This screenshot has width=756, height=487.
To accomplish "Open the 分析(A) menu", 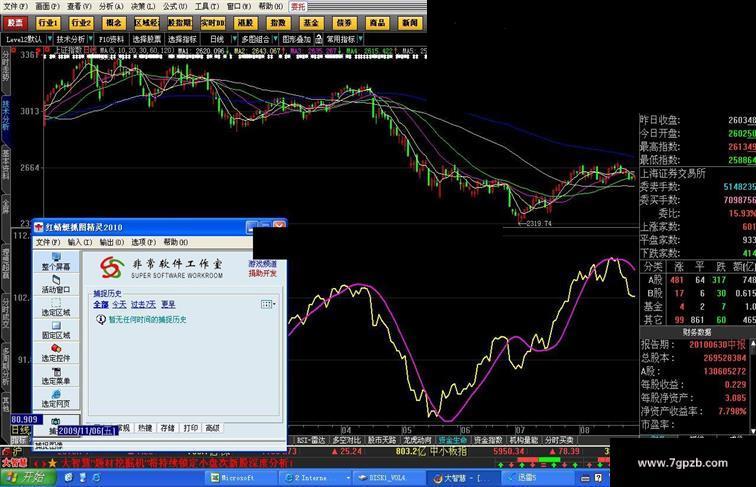I will point(111,6).
